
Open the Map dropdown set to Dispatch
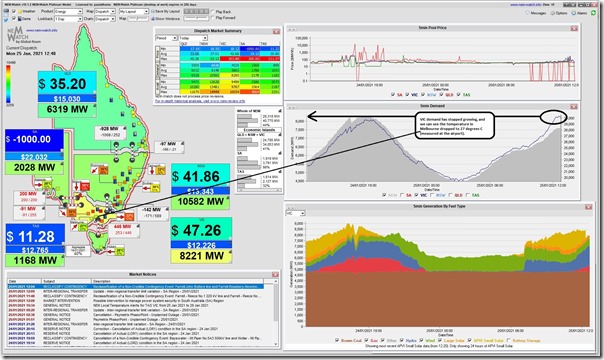pos(105,12)
